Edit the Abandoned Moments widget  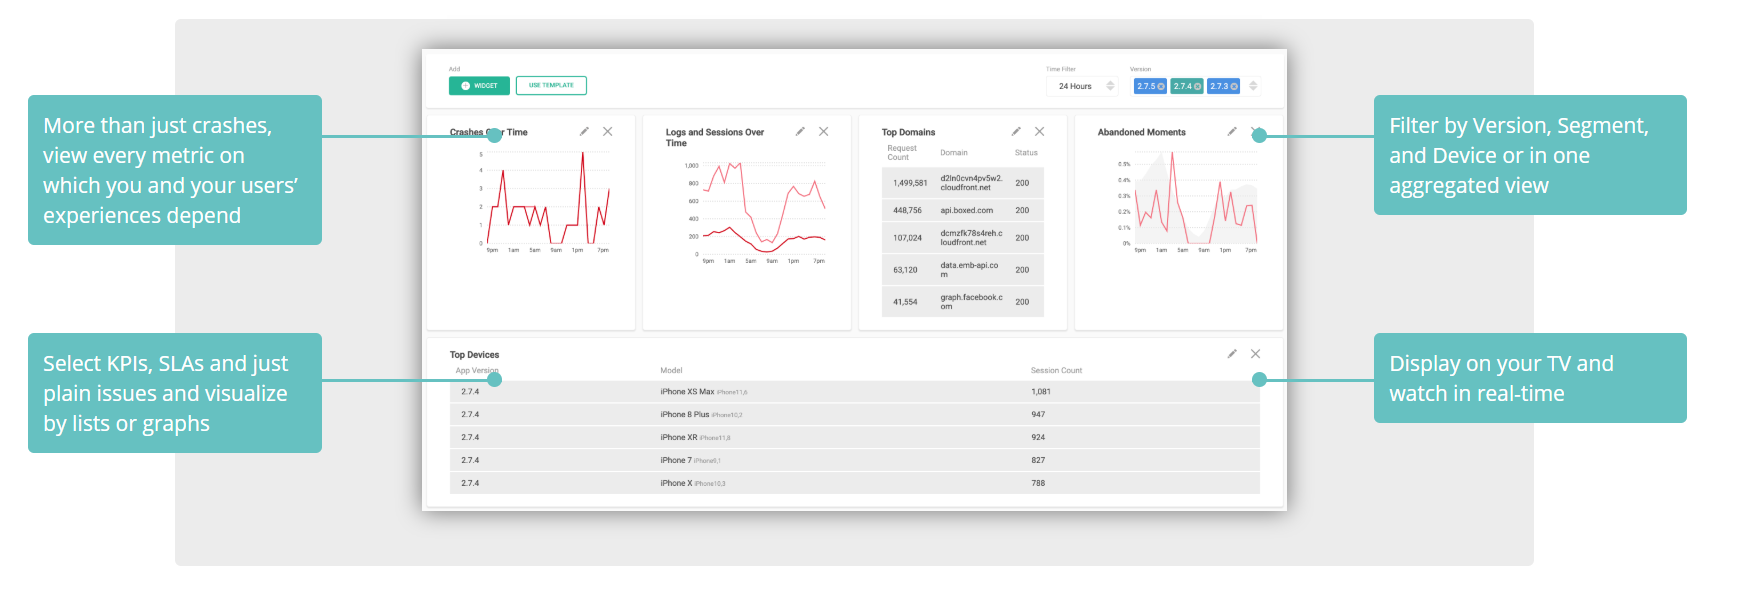(x=1232, y=132)
